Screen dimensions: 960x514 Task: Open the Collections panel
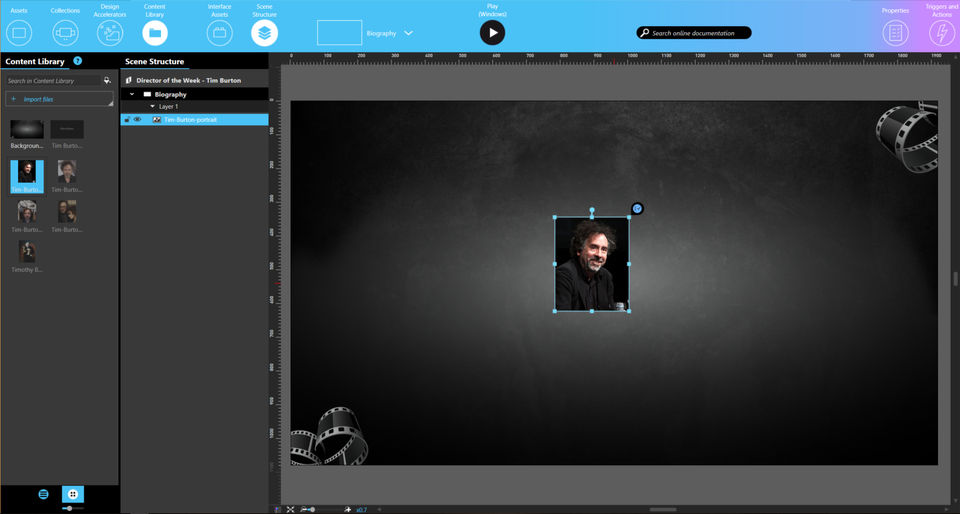click(65, 33)
